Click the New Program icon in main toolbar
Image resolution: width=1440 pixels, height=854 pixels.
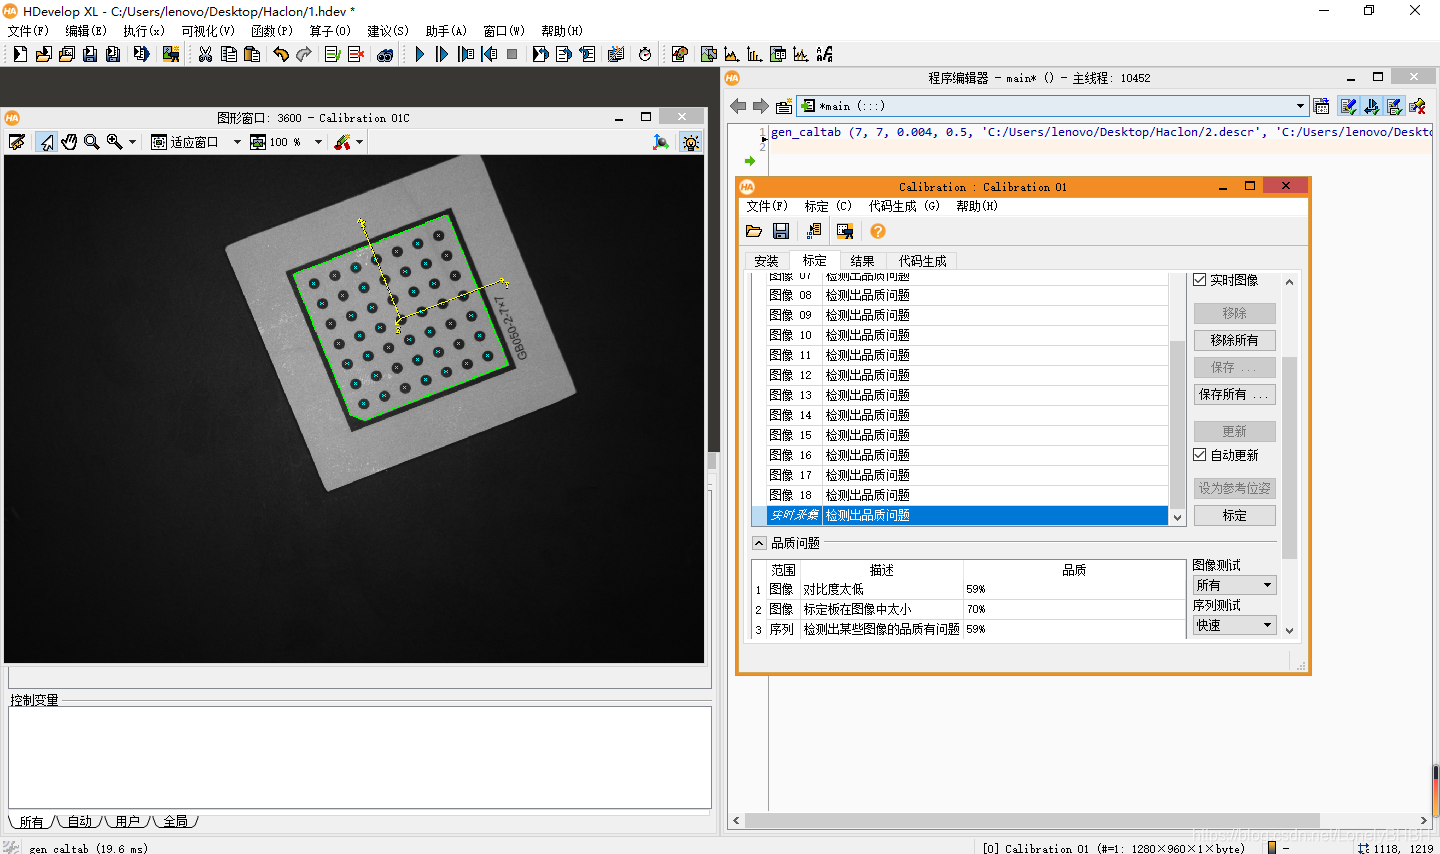click(x=19, y=54)
